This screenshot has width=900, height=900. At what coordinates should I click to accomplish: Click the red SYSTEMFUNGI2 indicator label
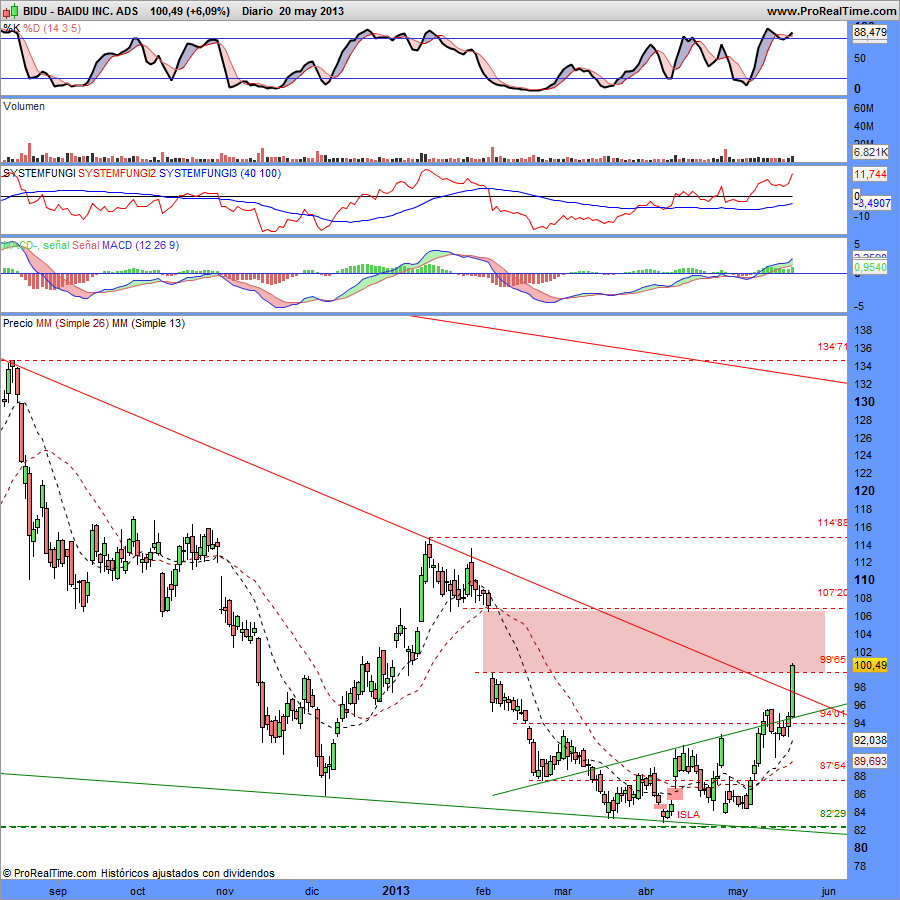pos(117,173)
